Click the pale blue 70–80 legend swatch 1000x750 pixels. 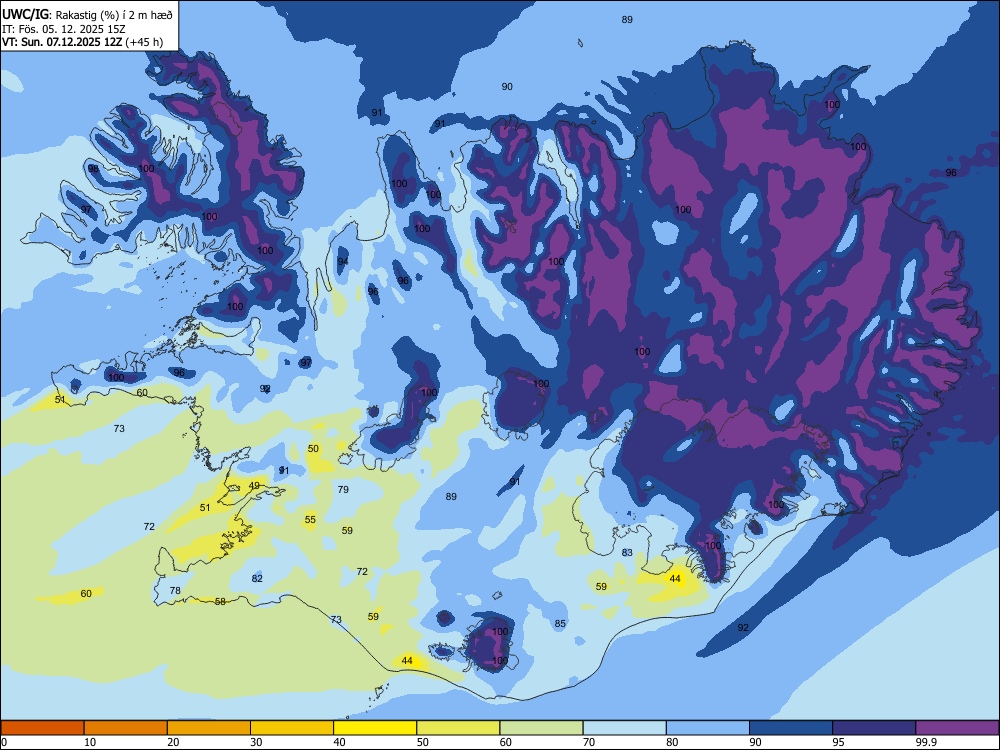(x=624, y=728)
